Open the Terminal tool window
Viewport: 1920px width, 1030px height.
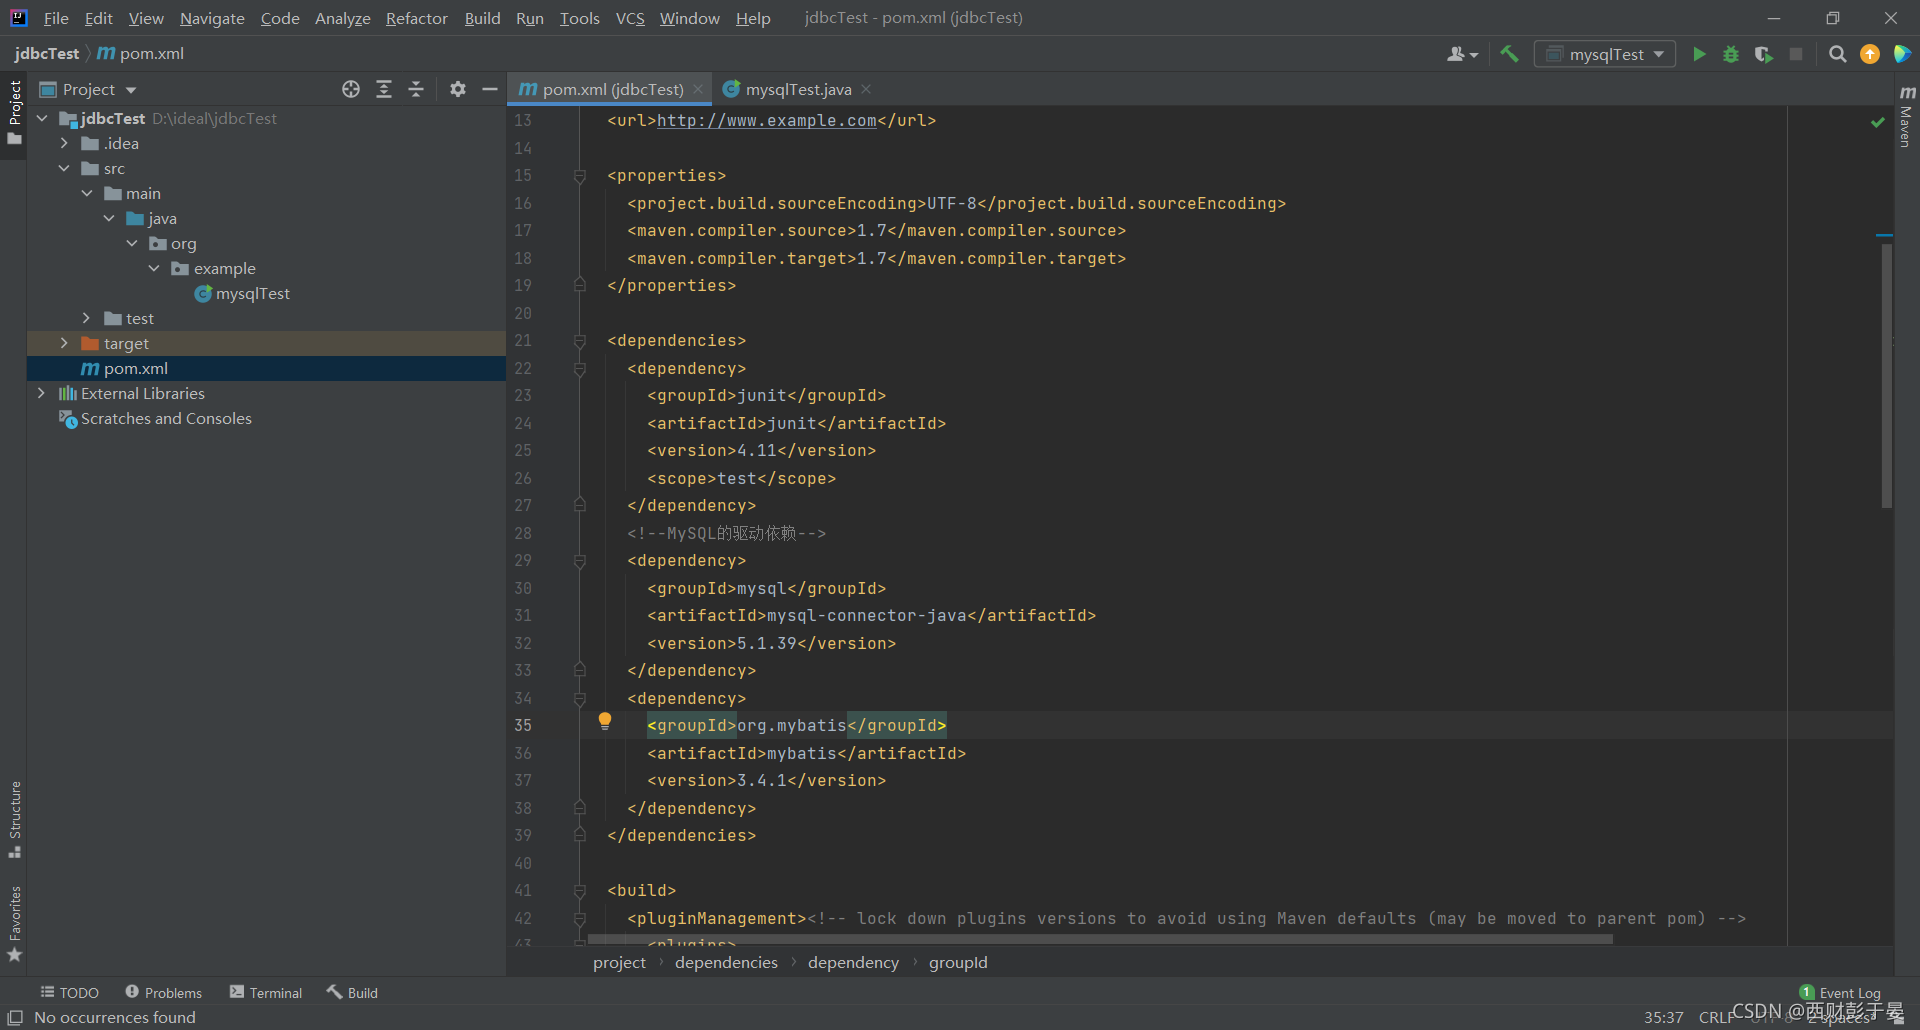coord(266,992)
